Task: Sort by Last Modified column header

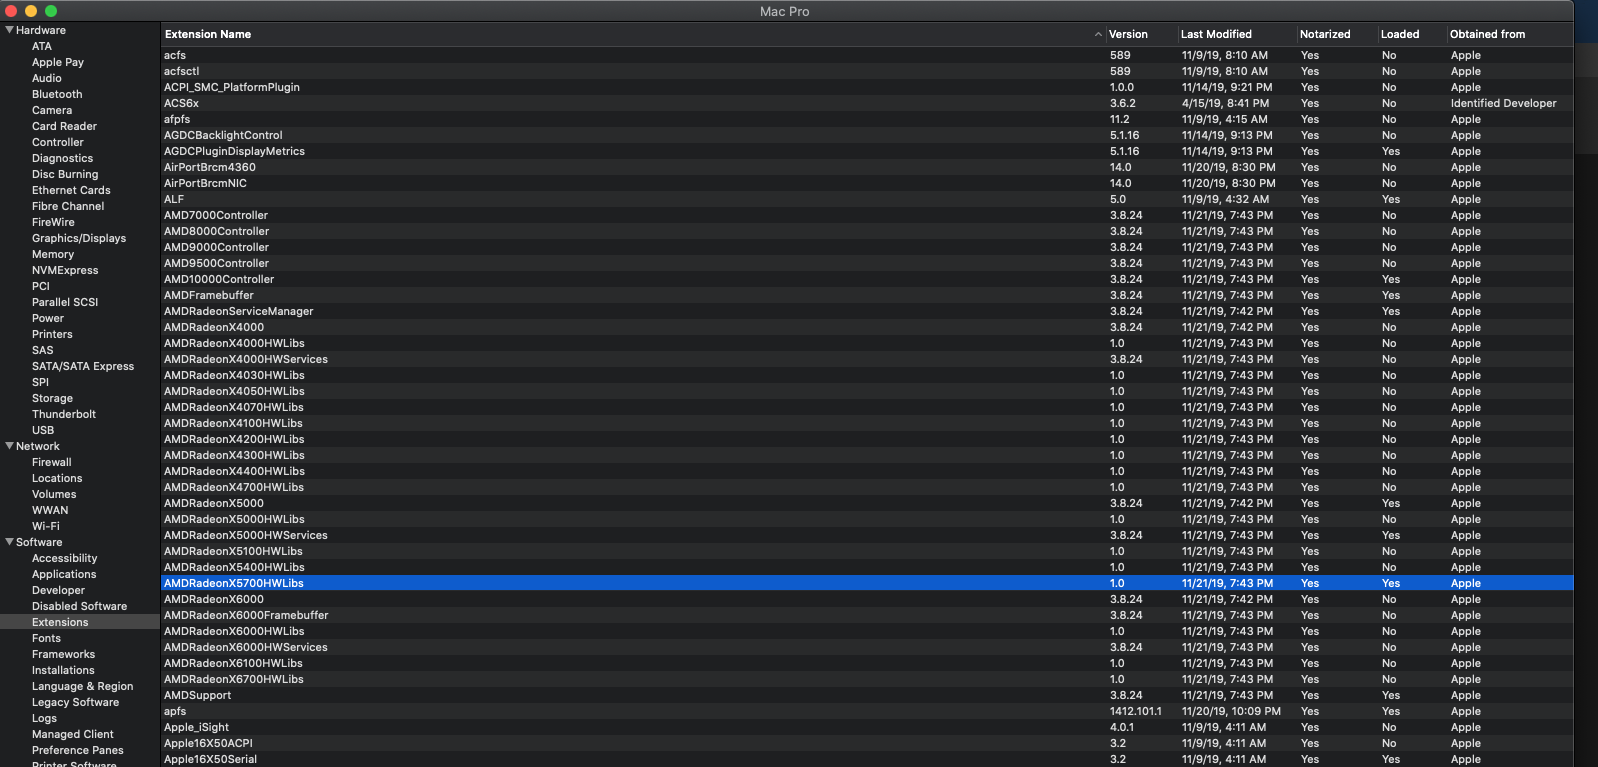Action: tap(1216, 34)
